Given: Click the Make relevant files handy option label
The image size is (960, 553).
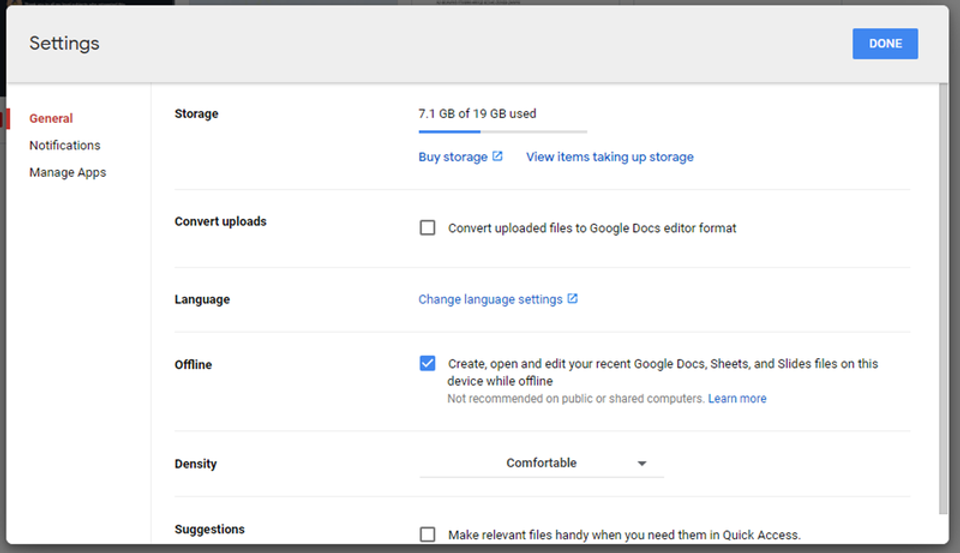Looking at the screenshot, I should click(x=624, y=535).
